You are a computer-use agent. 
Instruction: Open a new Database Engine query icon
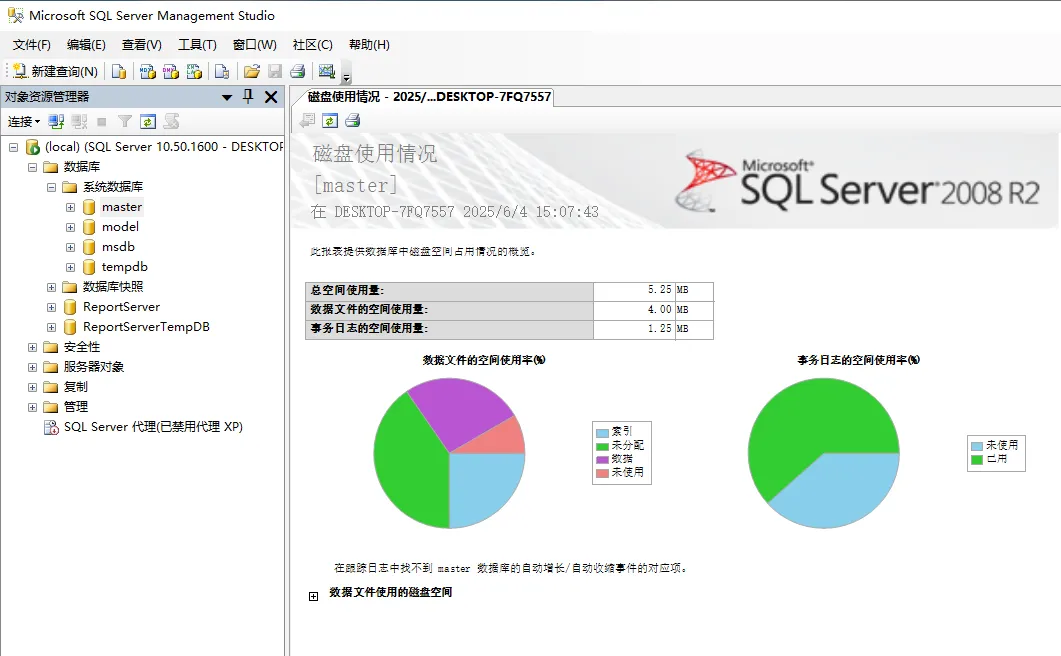click(x=119, y=71)
